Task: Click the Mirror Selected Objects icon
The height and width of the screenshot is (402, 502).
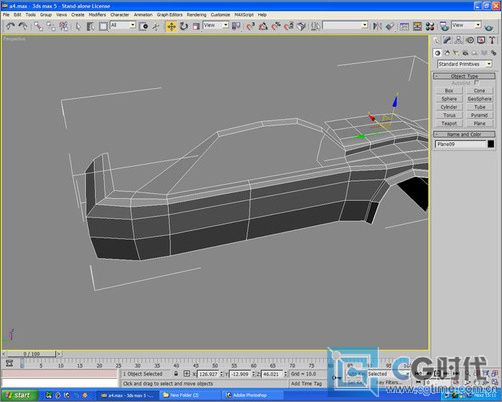Action: tap(377, 26)
